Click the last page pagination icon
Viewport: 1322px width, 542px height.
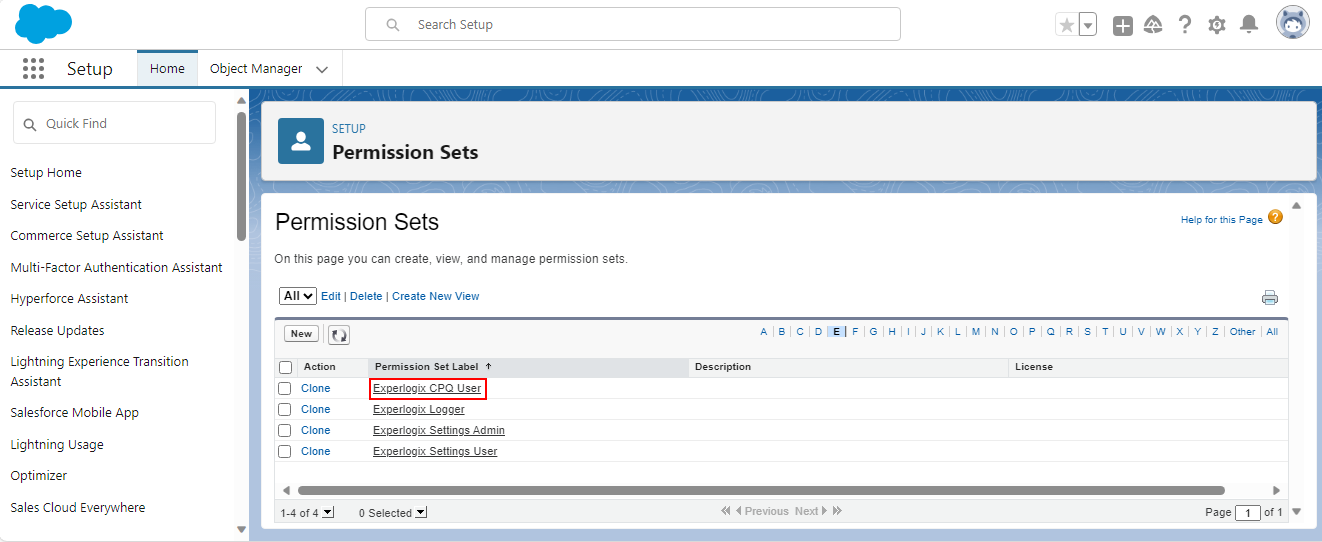[837, 511]
